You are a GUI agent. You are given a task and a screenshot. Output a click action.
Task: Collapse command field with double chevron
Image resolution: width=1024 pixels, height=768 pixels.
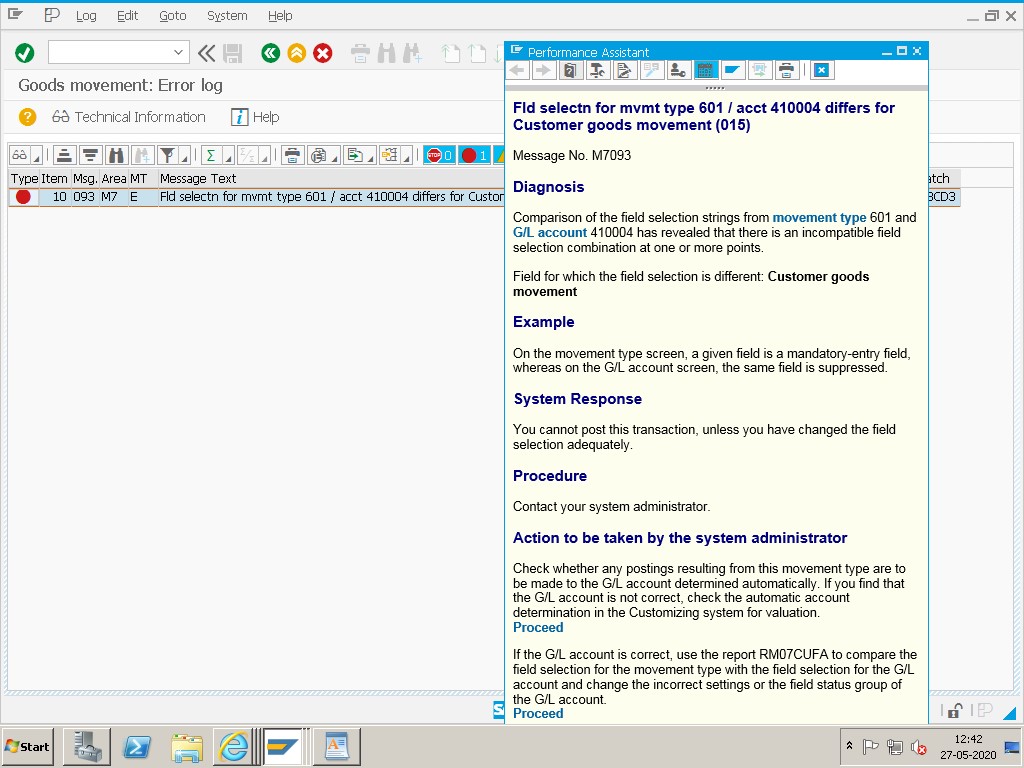point(206,53)
